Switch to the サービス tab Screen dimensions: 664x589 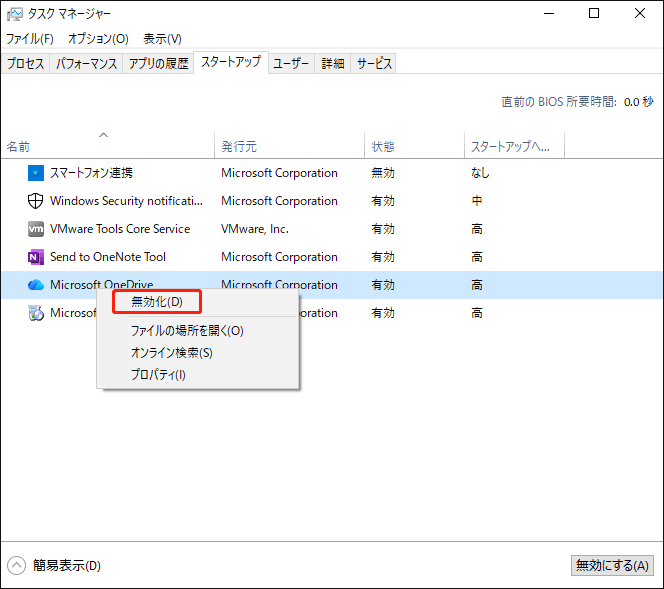pyautogui.click(x=374, y=64)
